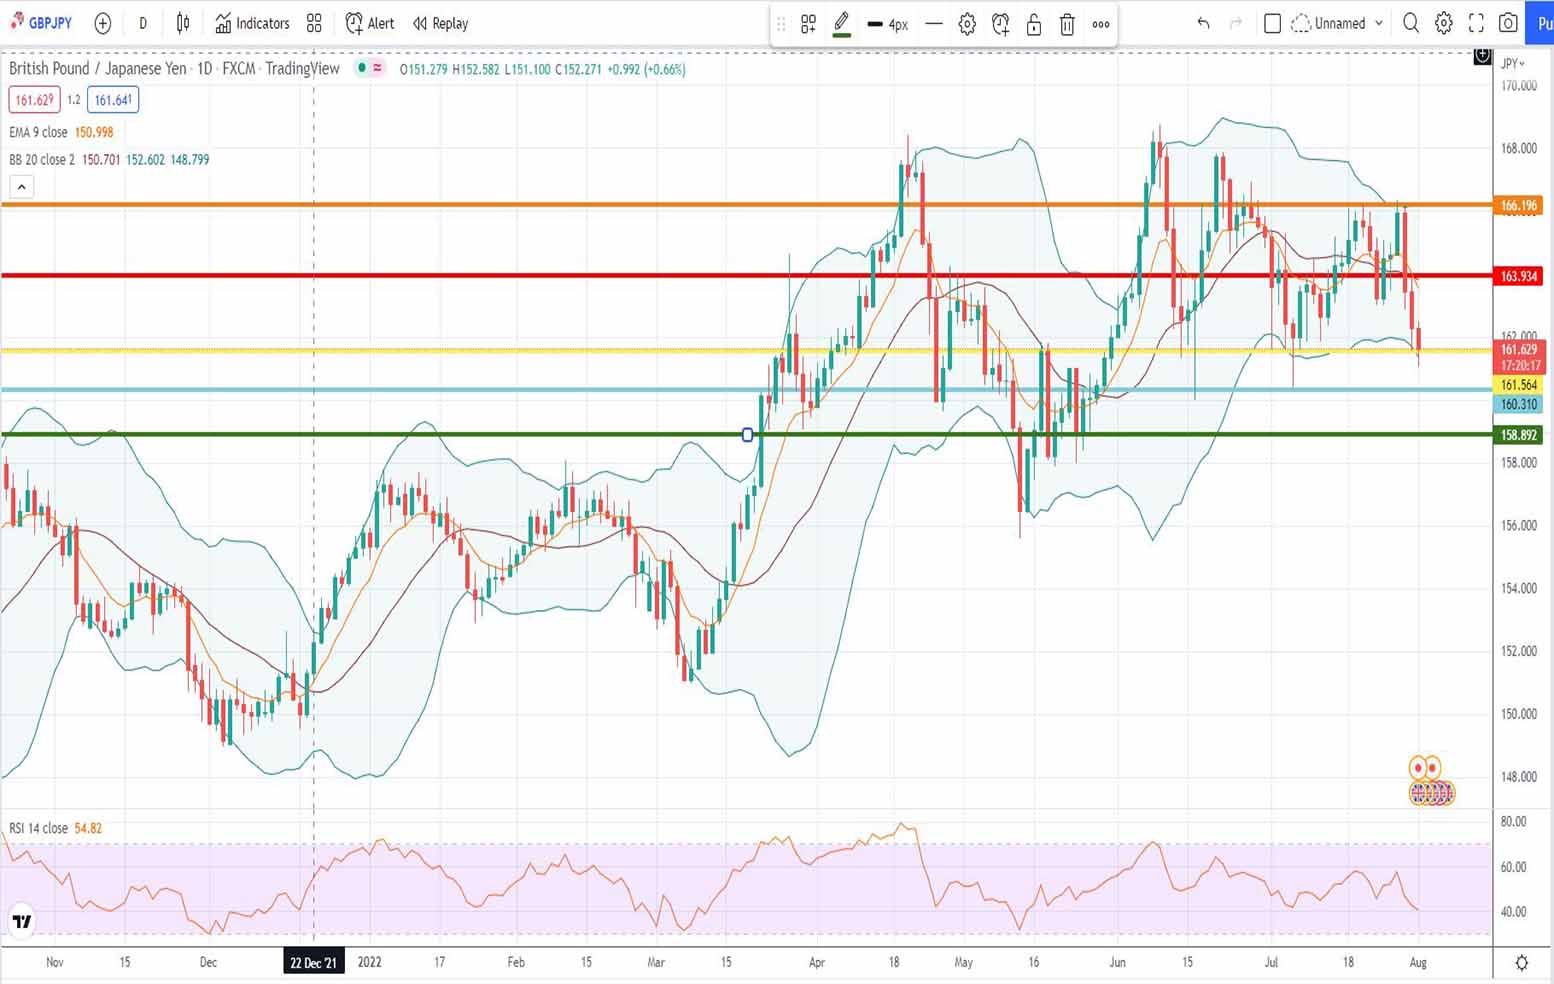Toggle the select layout square checkbox
This screenshot has width=1554, height=984.
point(1272,23)
